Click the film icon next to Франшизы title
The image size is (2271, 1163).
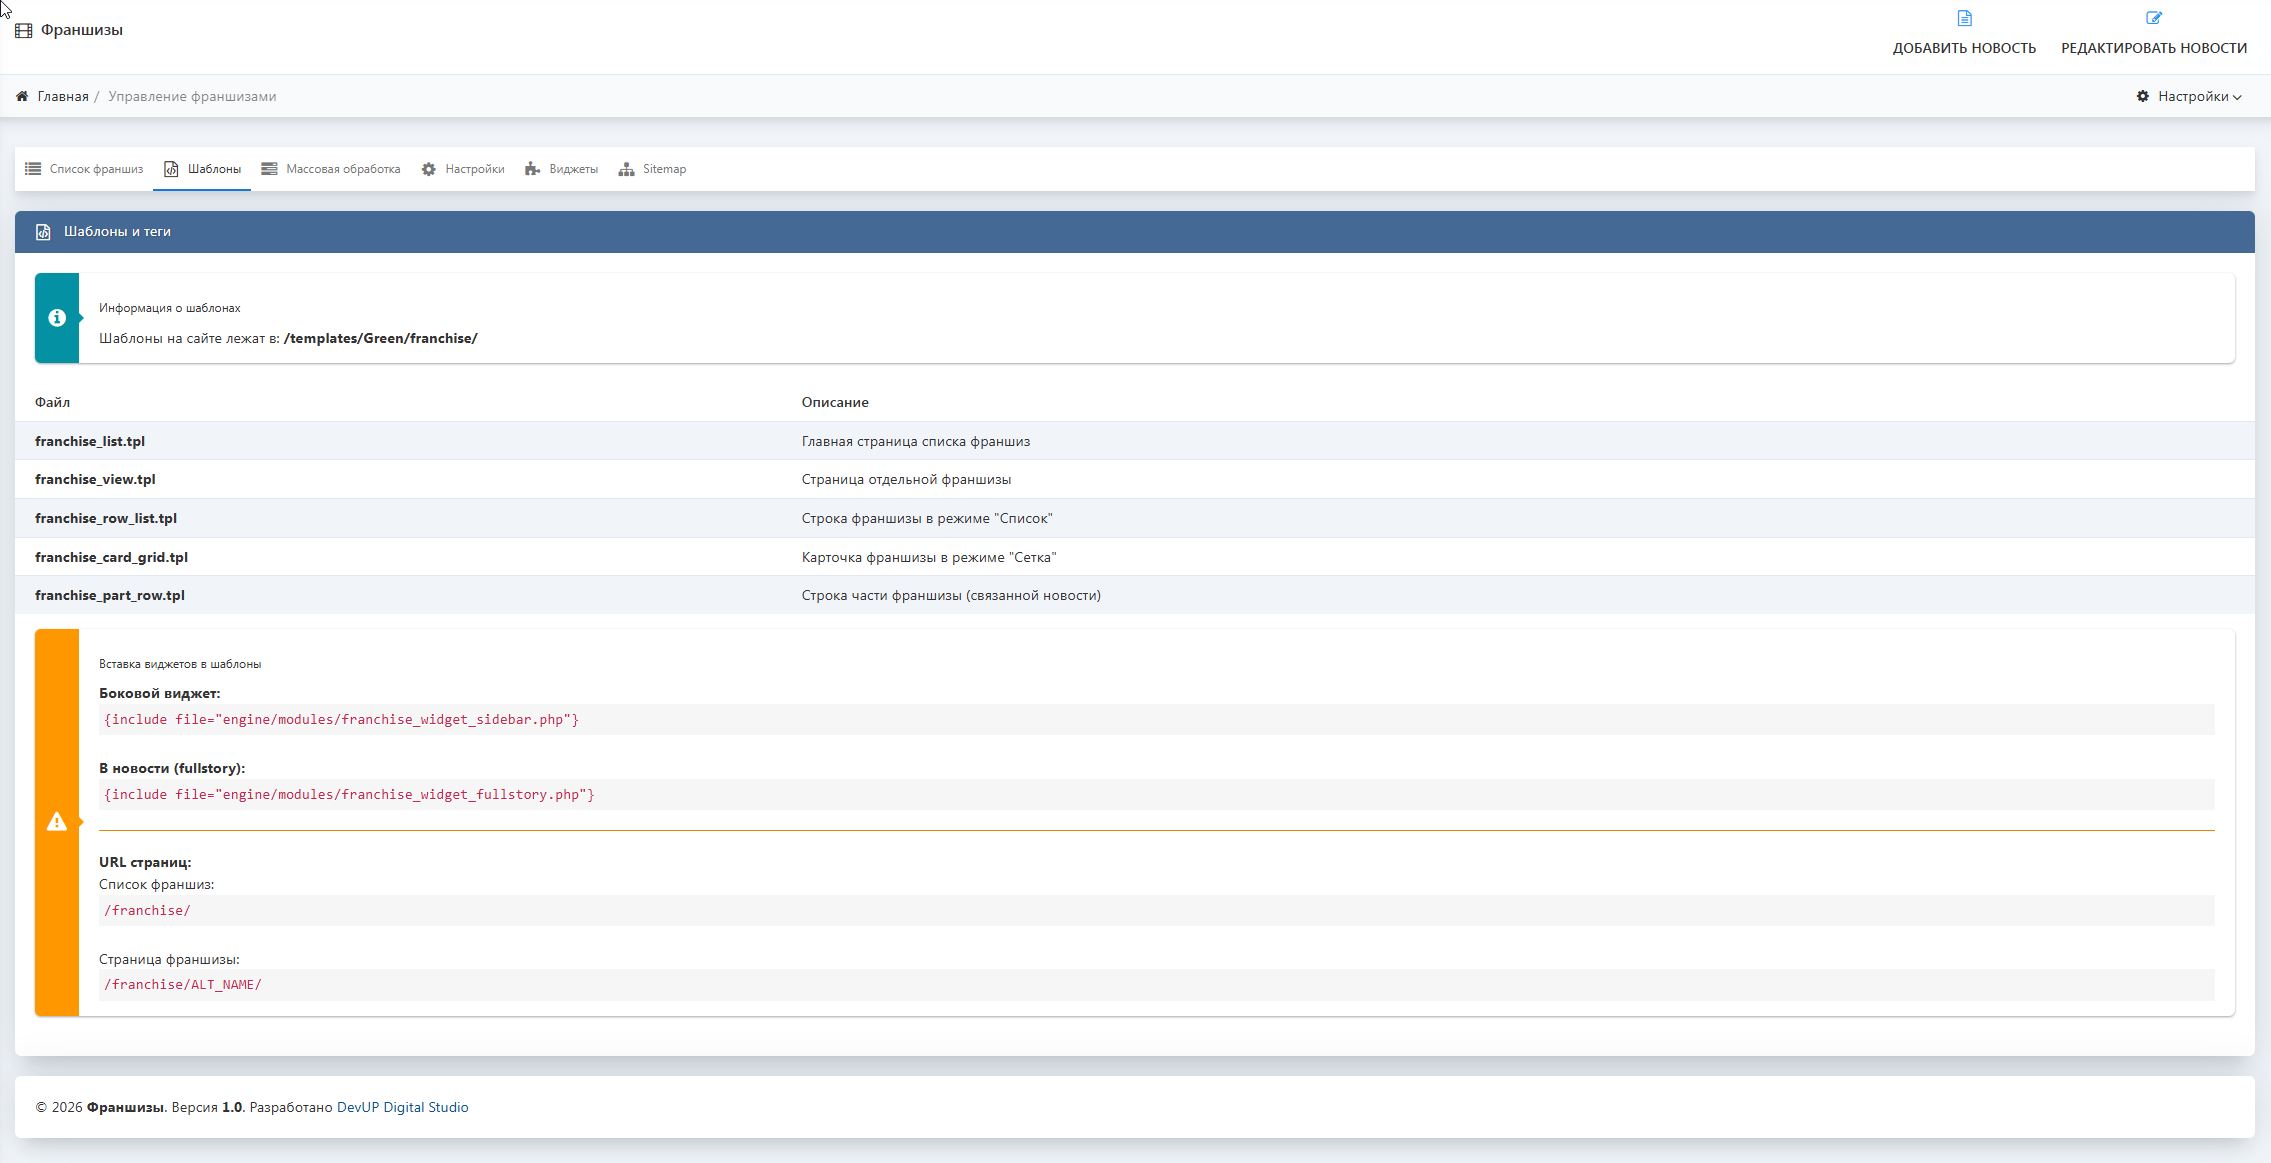tap(24, 31)
